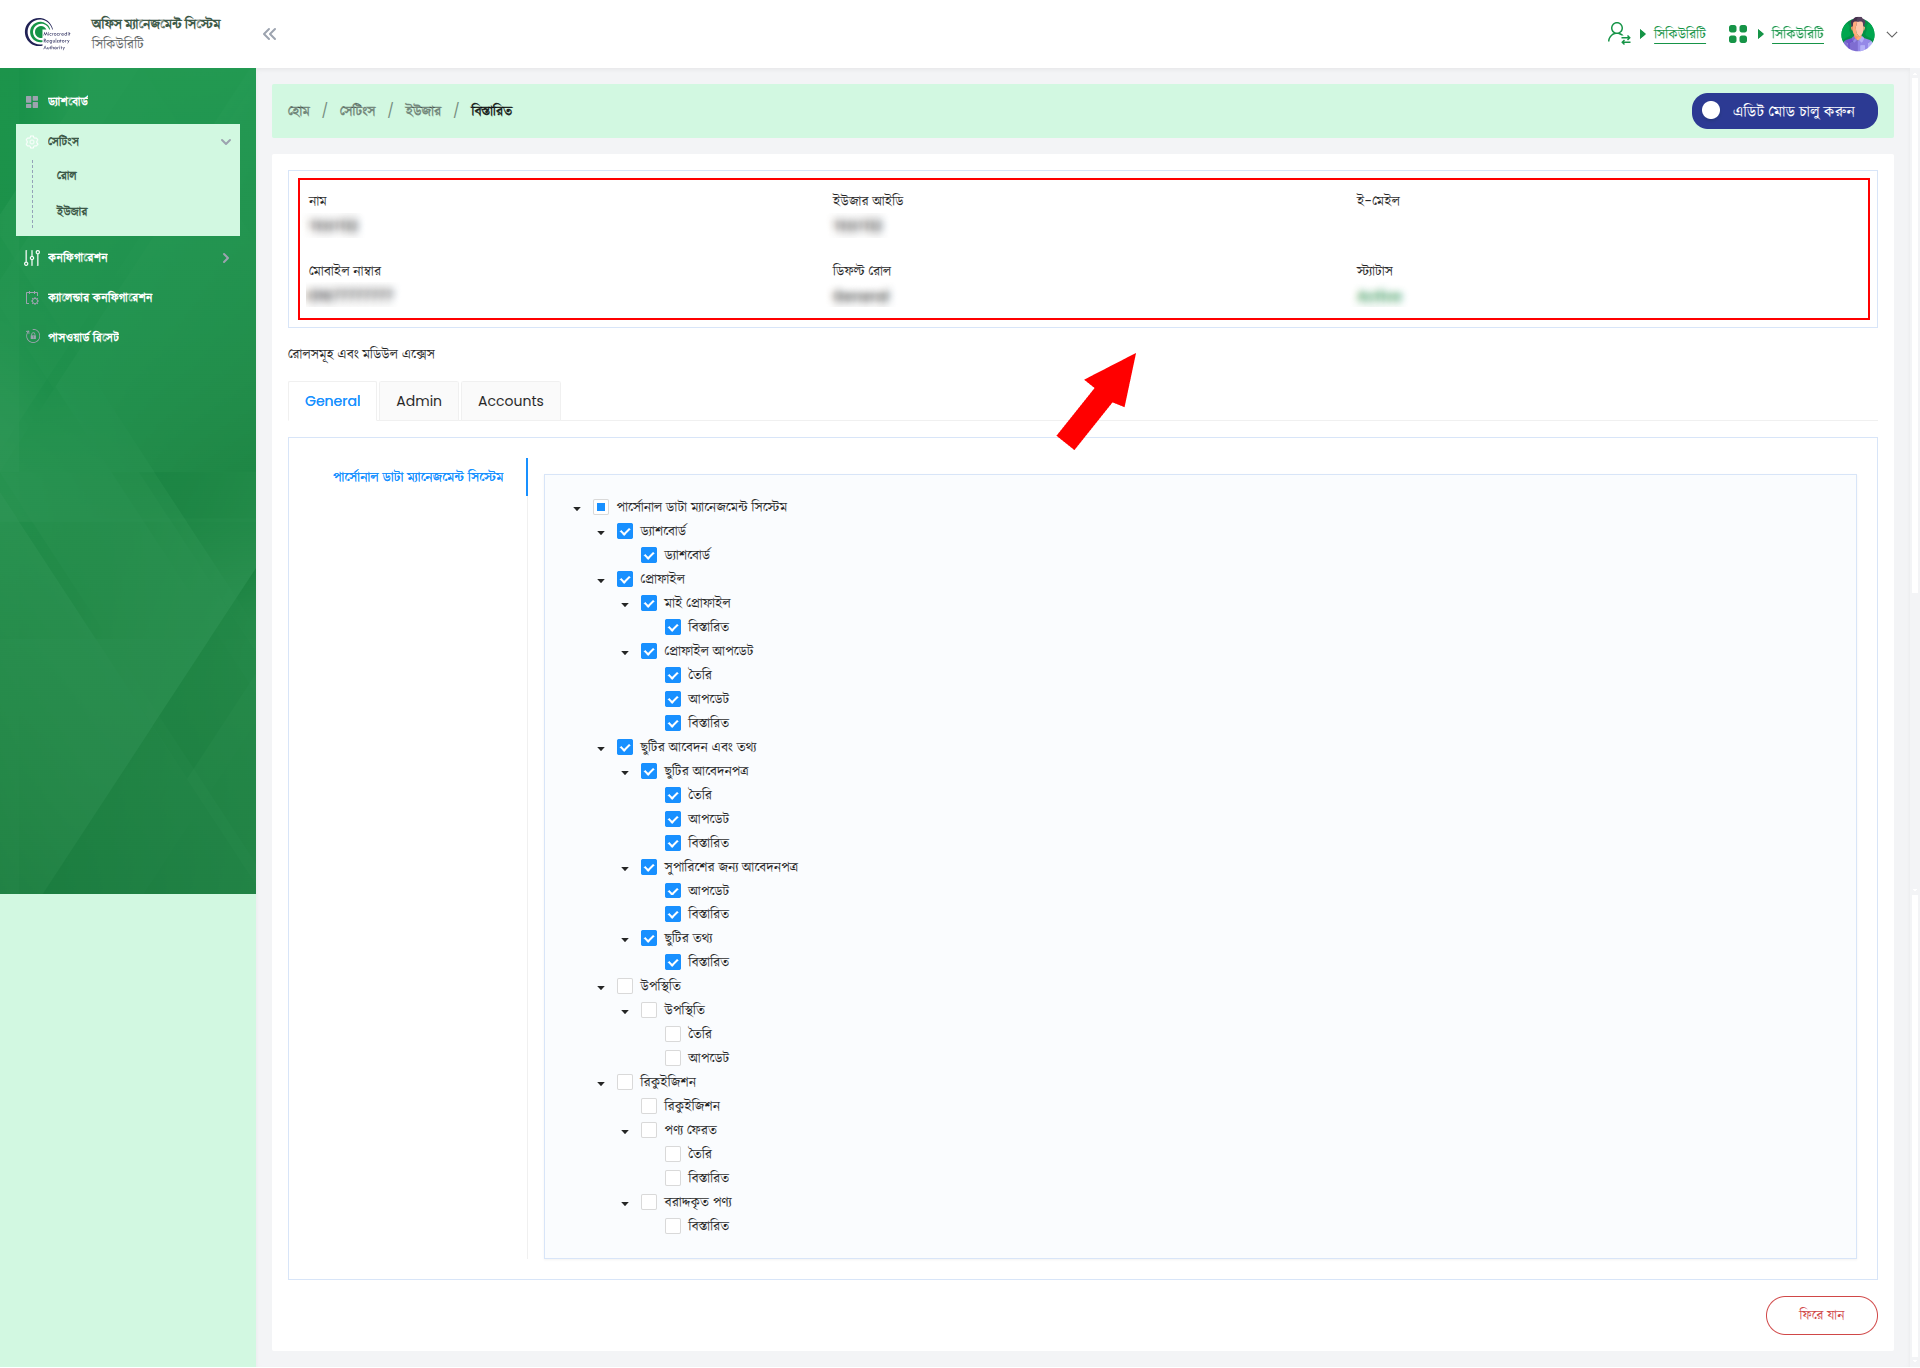Click the সেটিংস gear icon in sidebar

[x=32, y=142]
